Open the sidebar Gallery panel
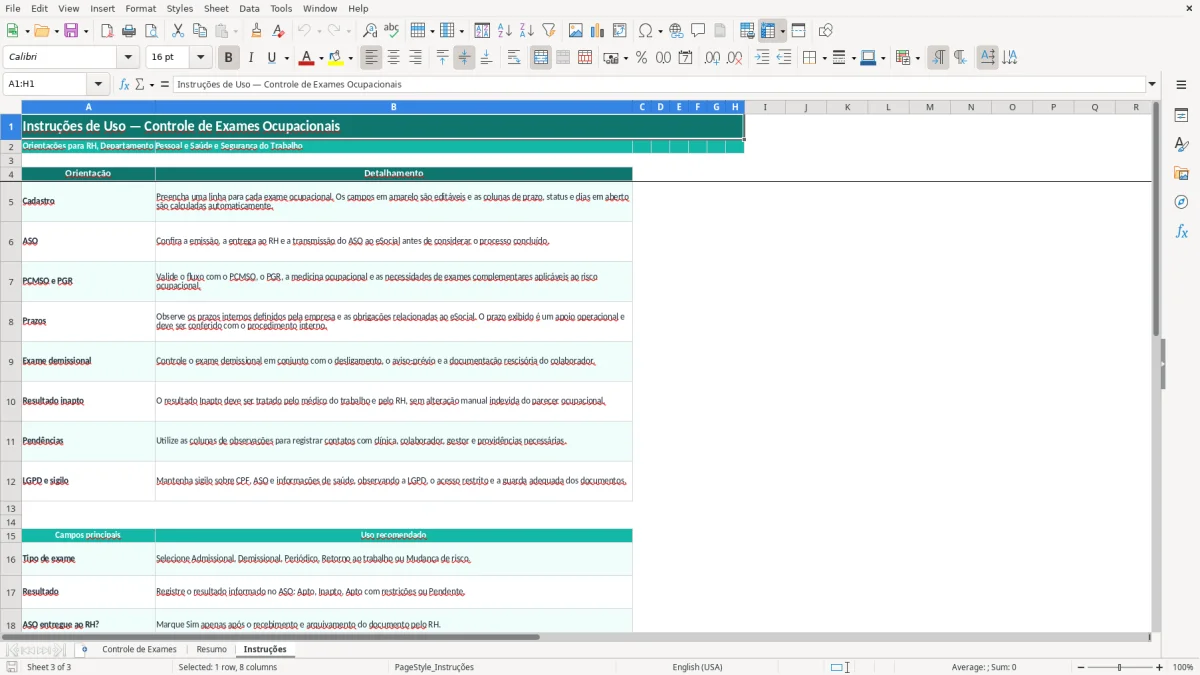This screenshot has height=675, width=1200. click(x=1181, y=173)
